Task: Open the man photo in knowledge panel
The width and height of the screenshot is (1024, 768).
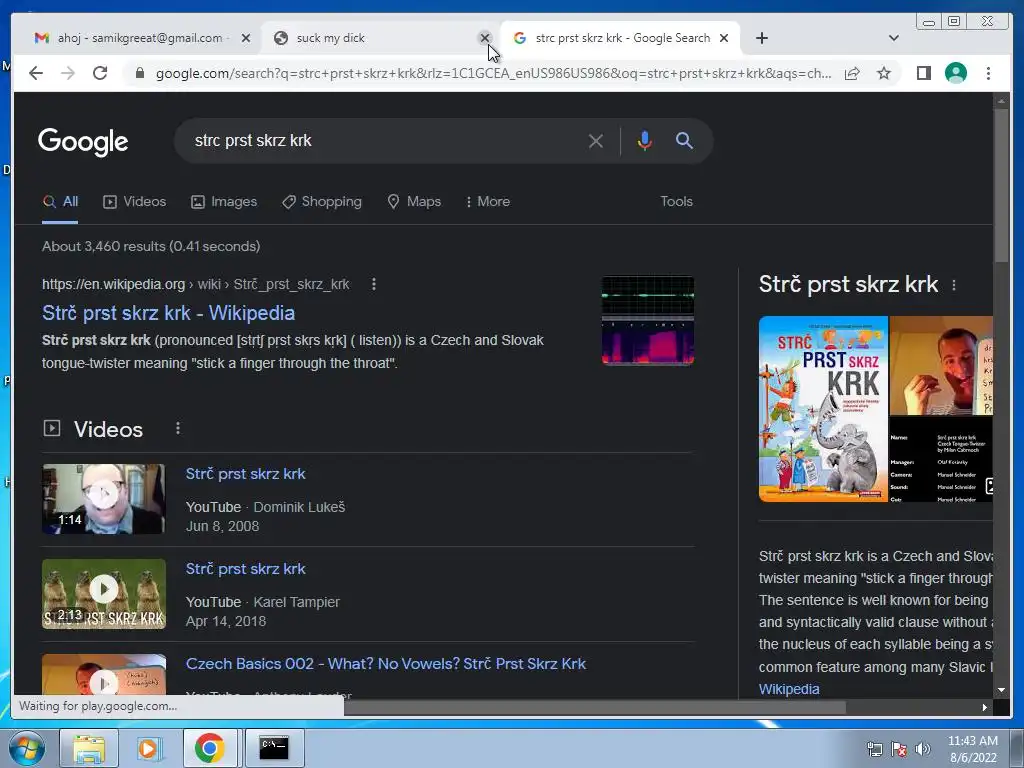Action: 941,366
